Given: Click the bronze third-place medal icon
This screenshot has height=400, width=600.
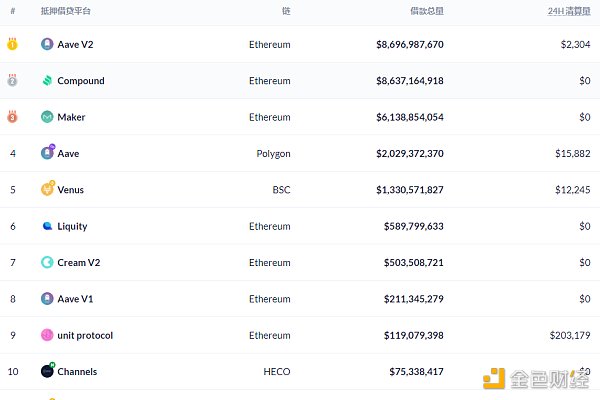Looking at the screenshot, I should (12, 117).
